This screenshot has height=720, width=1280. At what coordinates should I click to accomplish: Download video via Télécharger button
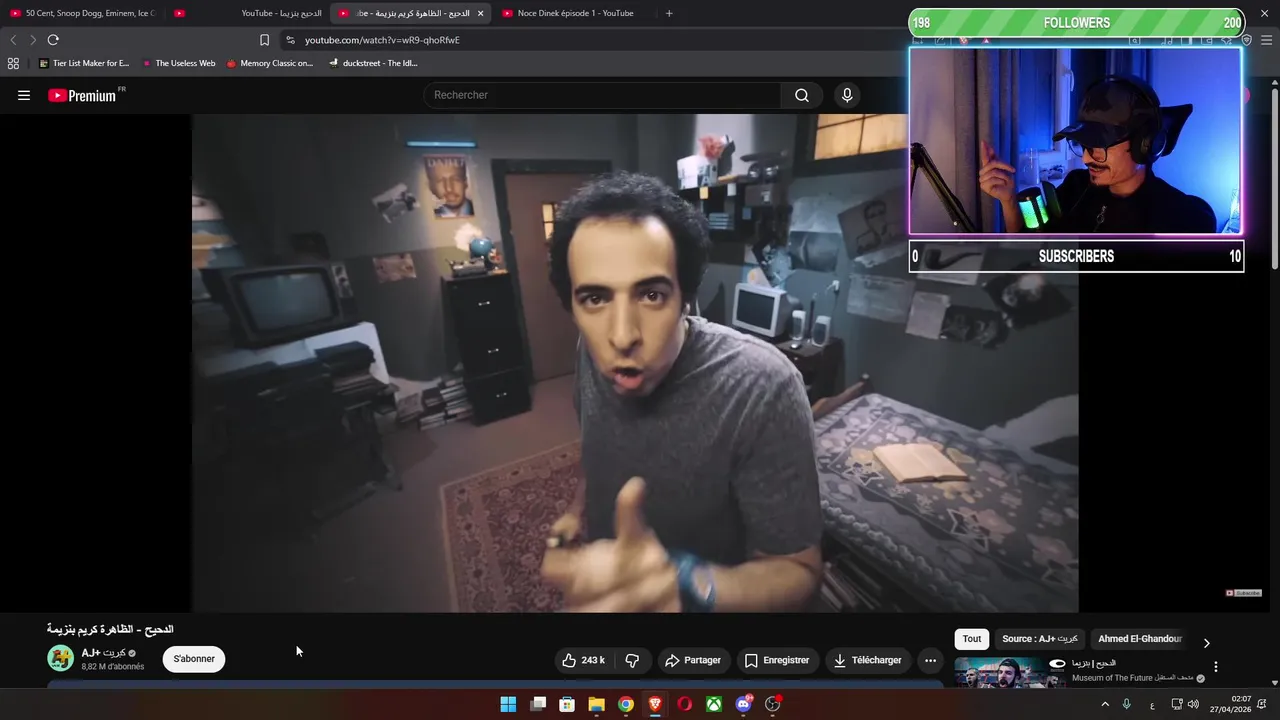pos(868,660)
